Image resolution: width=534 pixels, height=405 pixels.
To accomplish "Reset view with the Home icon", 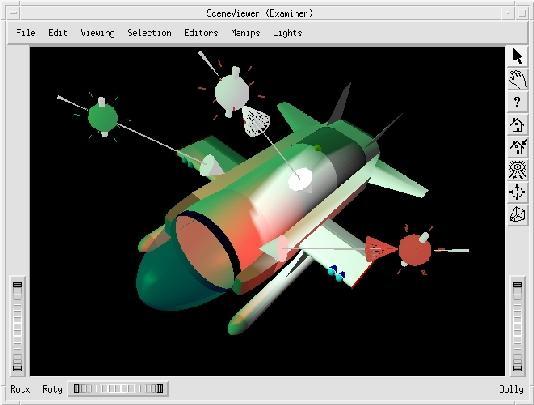I will (517, 124).
